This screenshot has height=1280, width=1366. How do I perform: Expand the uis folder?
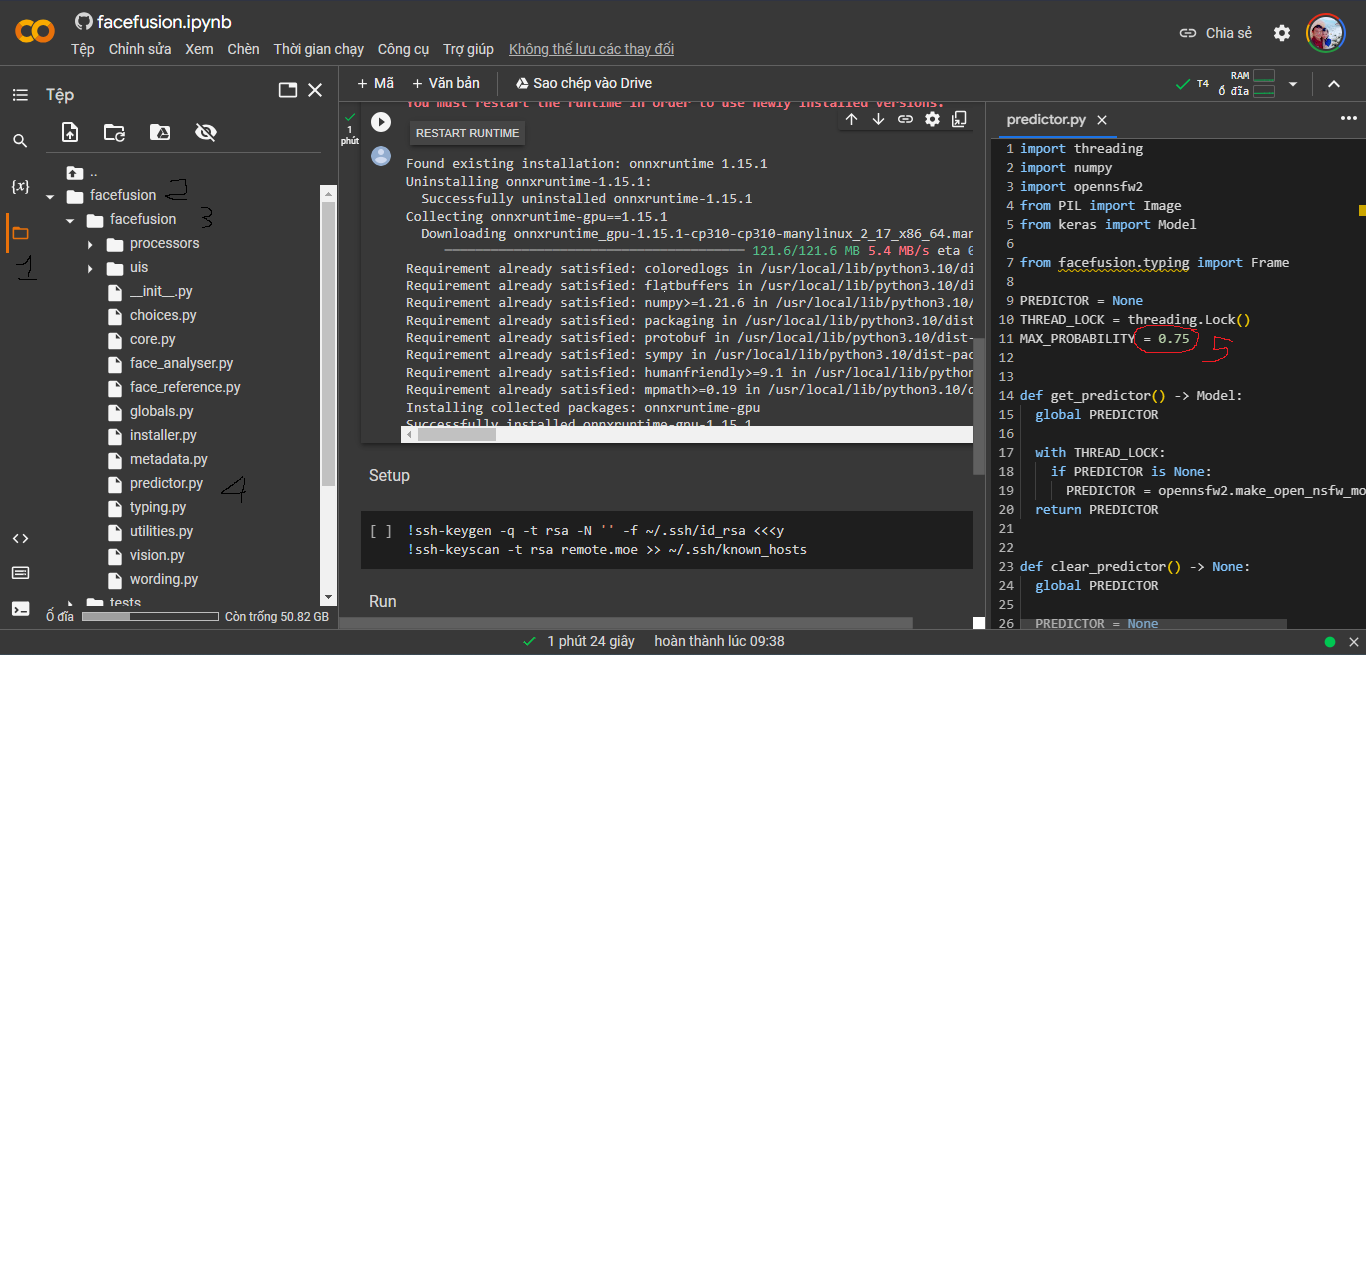click(x=91, y=268)
